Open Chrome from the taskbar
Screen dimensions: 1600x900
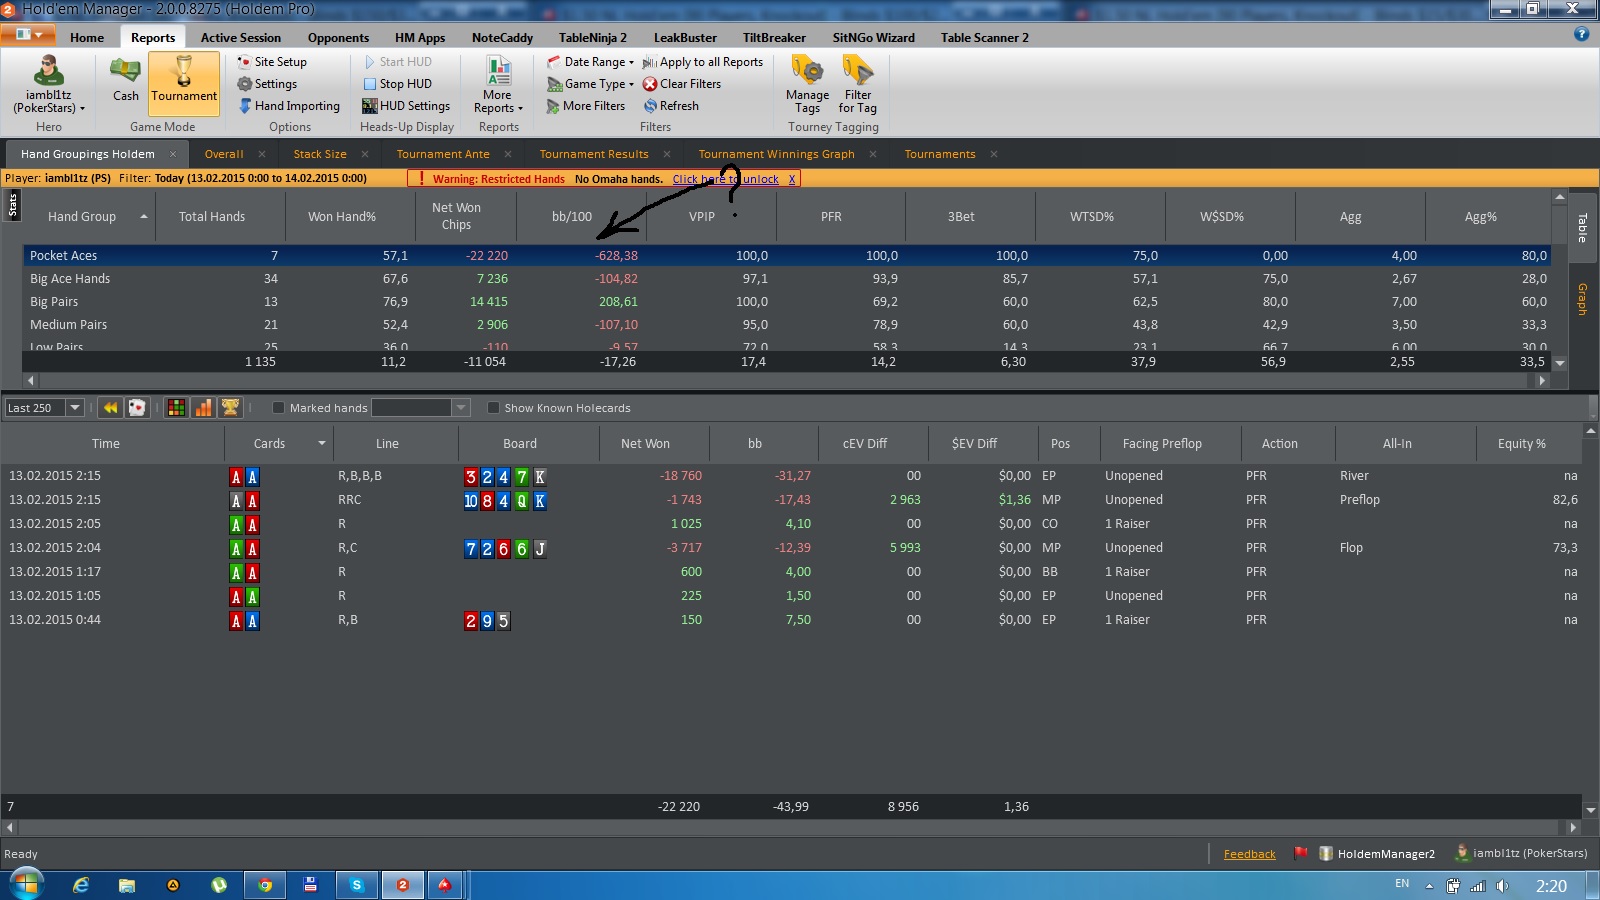pos(265,885)
